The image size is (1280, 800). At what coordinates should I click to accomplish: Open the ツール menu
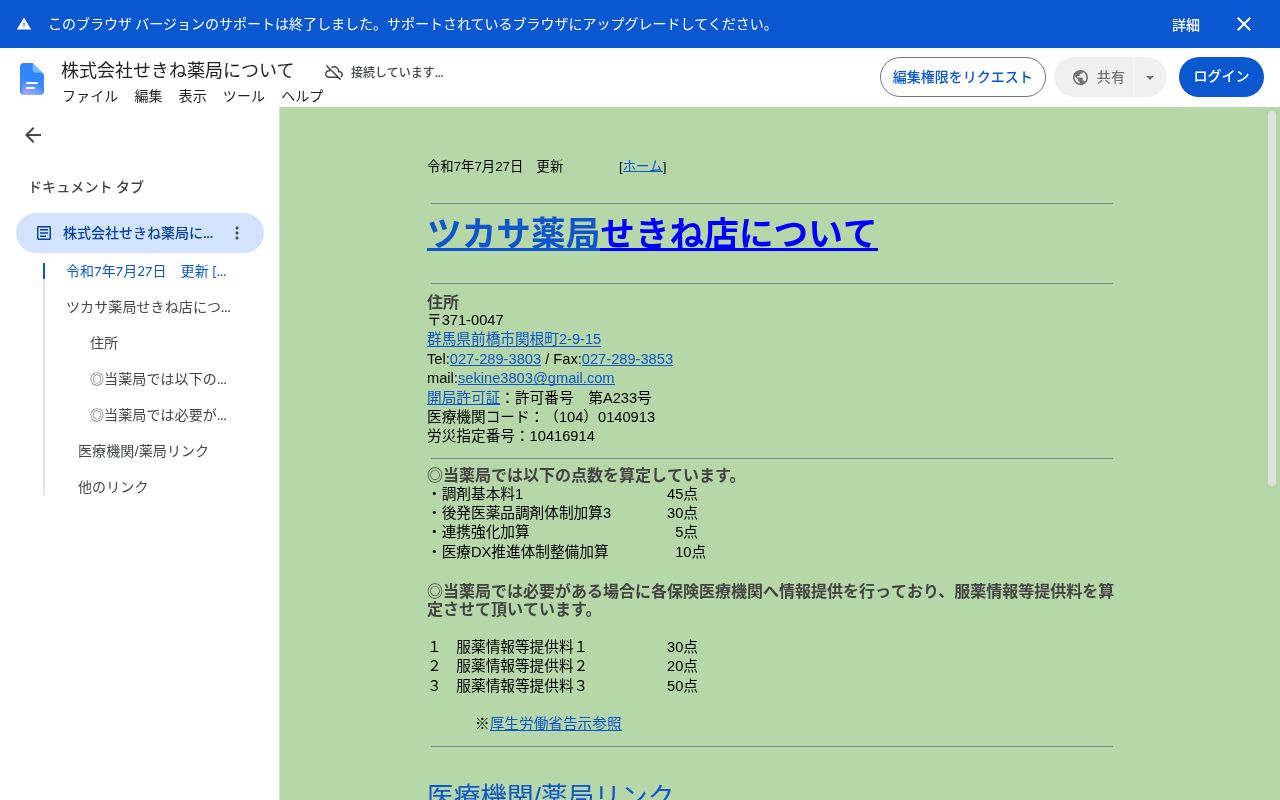(243, 96)
